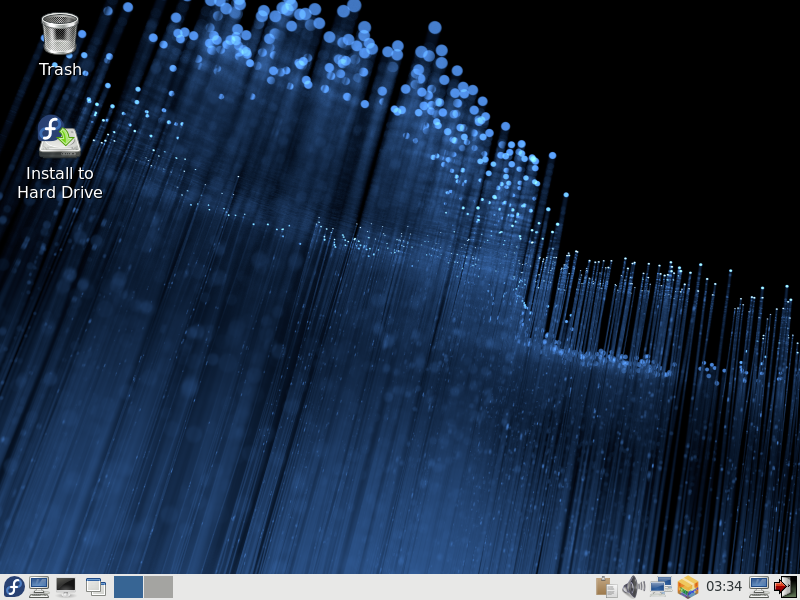Click the 03:34 clock

coord(724,587)
